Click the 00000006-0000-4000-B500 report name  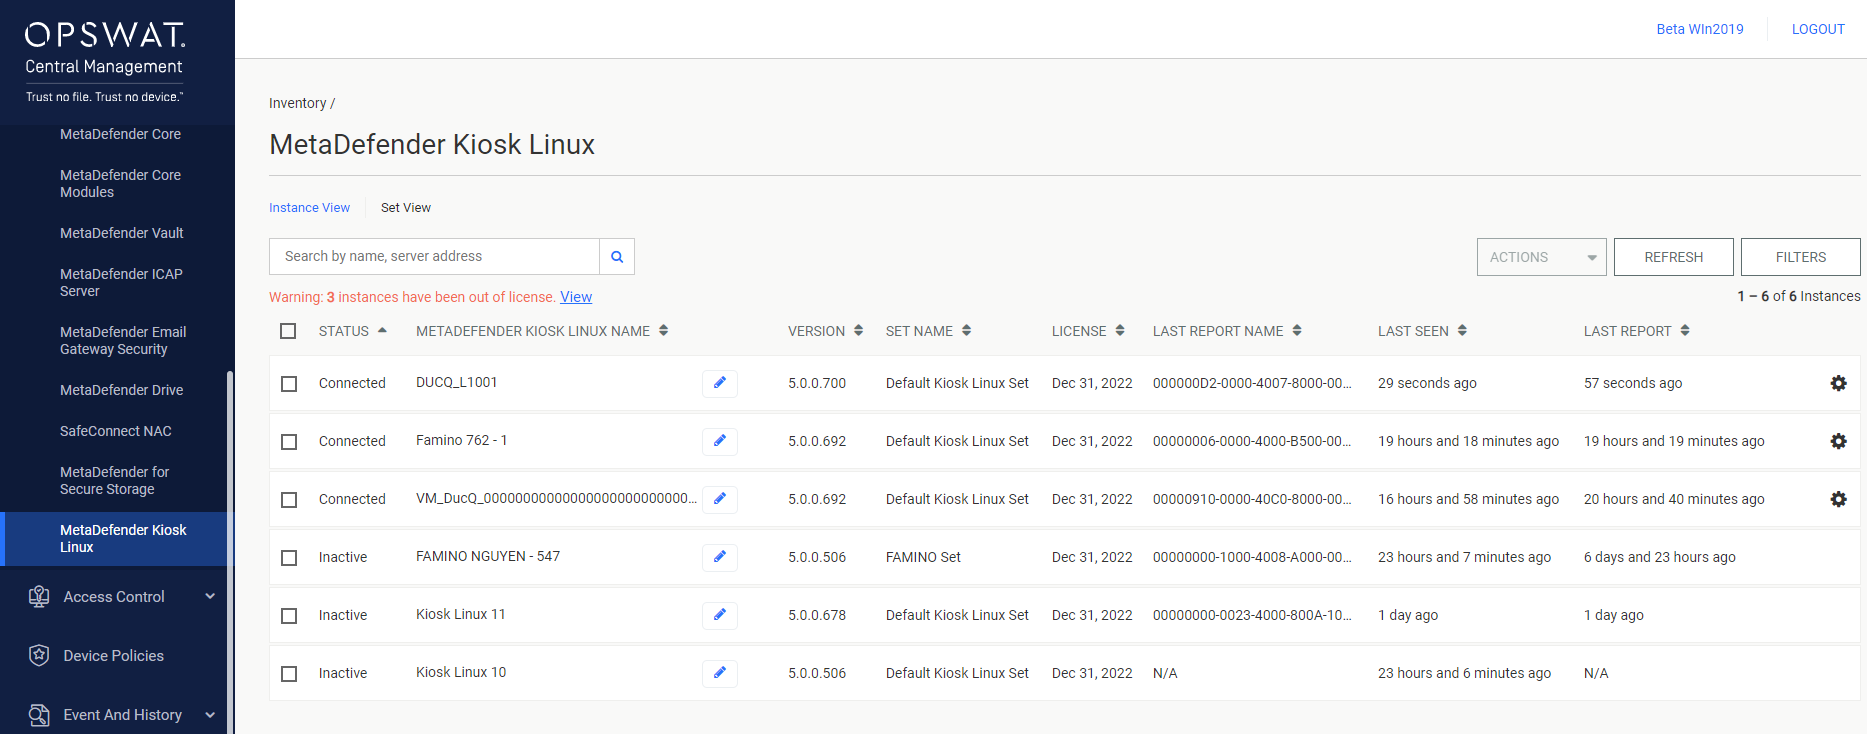tap(1252, 441)
